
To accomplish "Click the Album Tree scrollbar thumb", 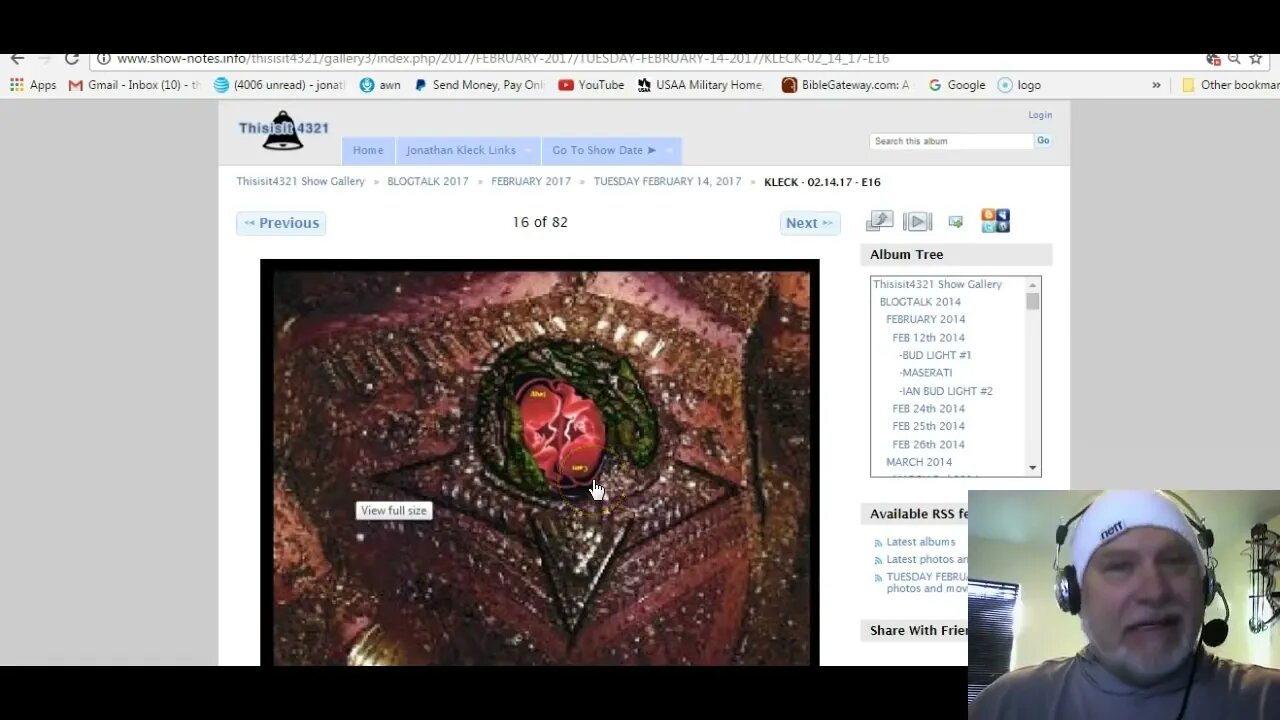I will [1032, 301].
